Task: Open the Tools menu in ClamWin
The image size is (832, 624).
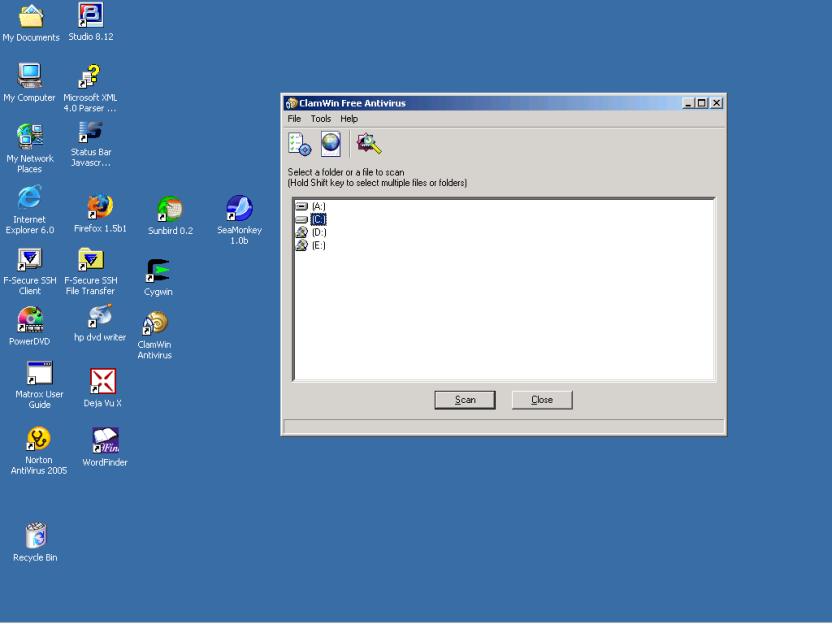Action: point(320,119)
